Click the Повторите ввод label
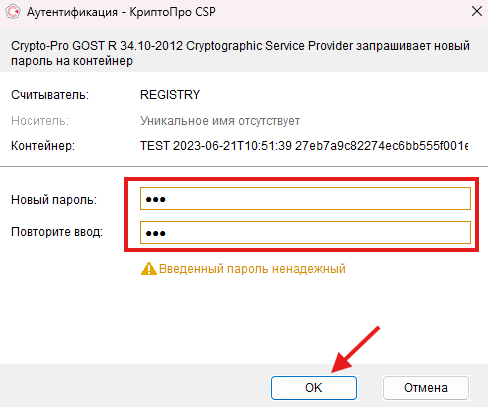 pyautogui.click(x=57, y=232)
